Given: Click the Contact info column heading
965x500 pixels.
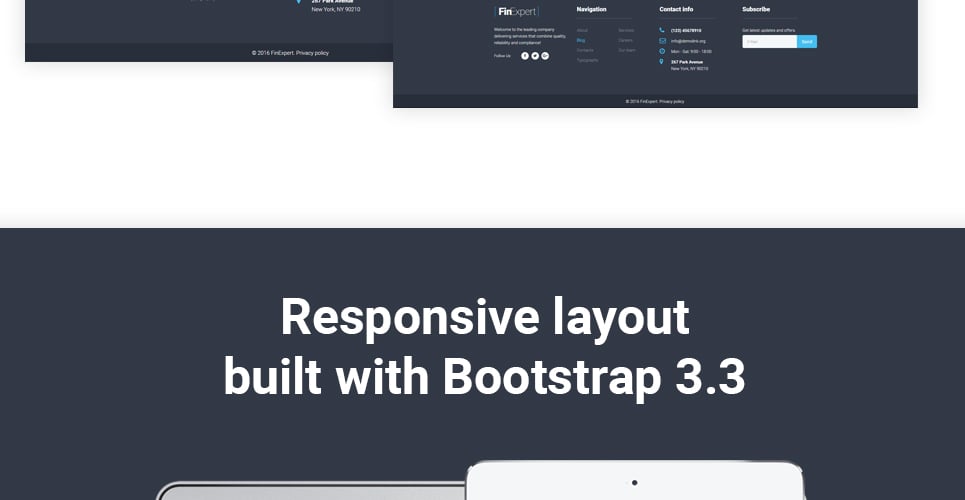Looking at the screenshot, I should point(676,9).
